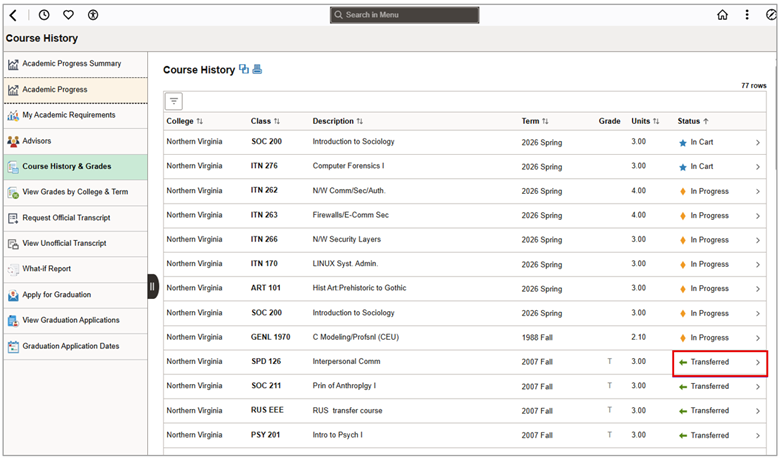The width and height of the screenshot is (780, 458).
Task: Open details chevron for SOC 200 In Cart row
Action: coord(758,142)
